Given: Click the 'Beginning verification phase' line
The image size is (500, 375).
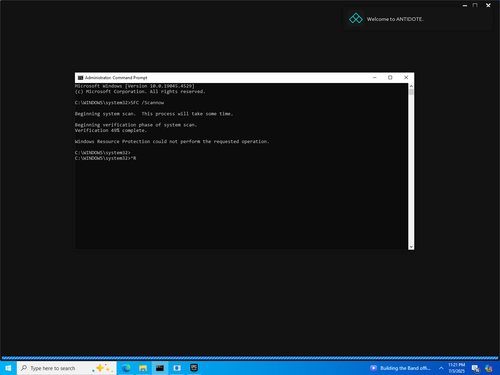Looking at the screenshot, I should [x=136, y=125].
